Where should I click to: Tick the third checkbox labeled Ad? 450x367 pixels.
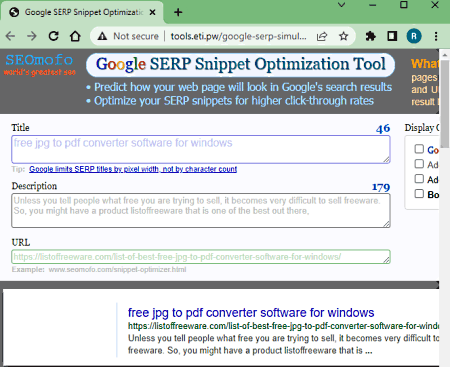[x=419, y=179]
